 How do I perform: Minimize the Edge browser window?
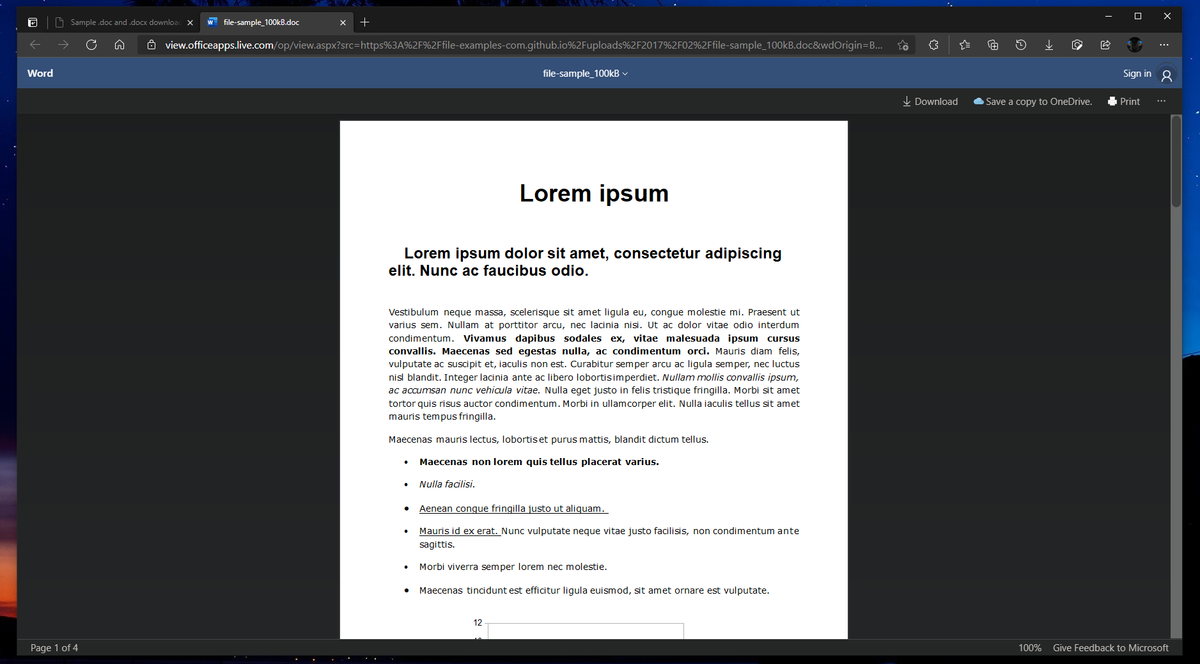point(1109,16)
